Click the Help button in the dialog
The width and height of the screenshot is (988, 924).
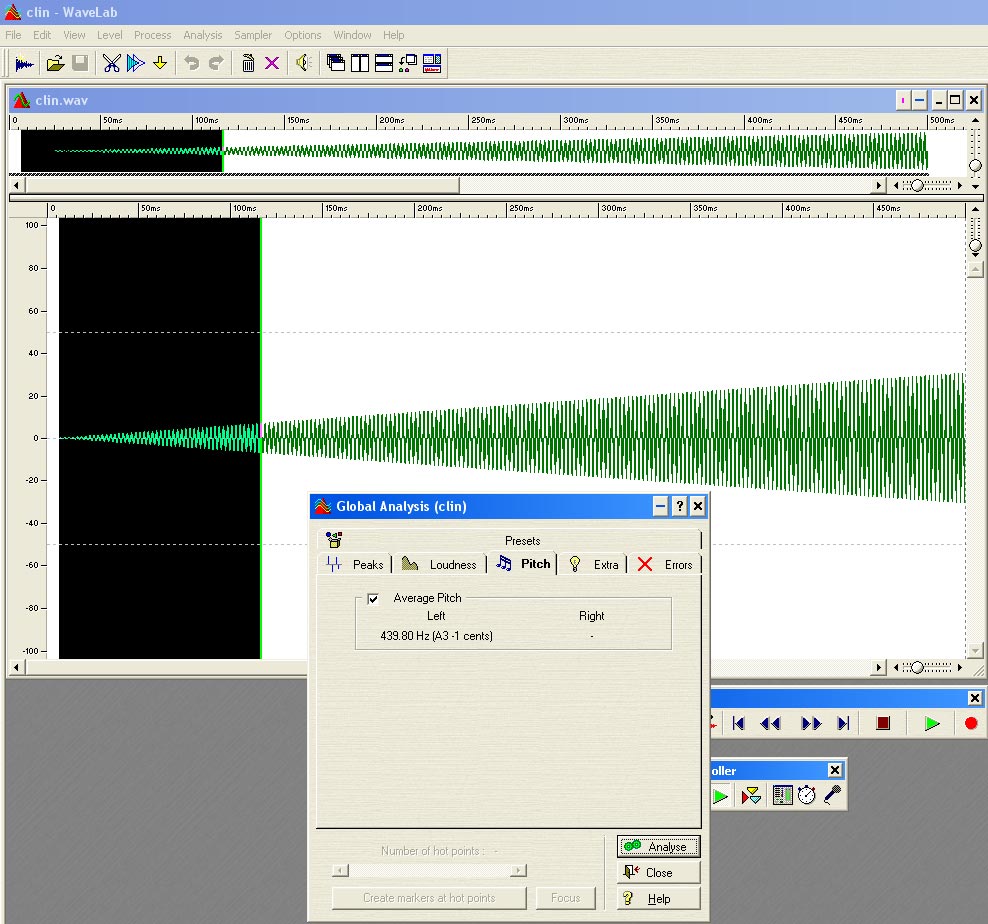pyautogui.click(x=658, y=898)
